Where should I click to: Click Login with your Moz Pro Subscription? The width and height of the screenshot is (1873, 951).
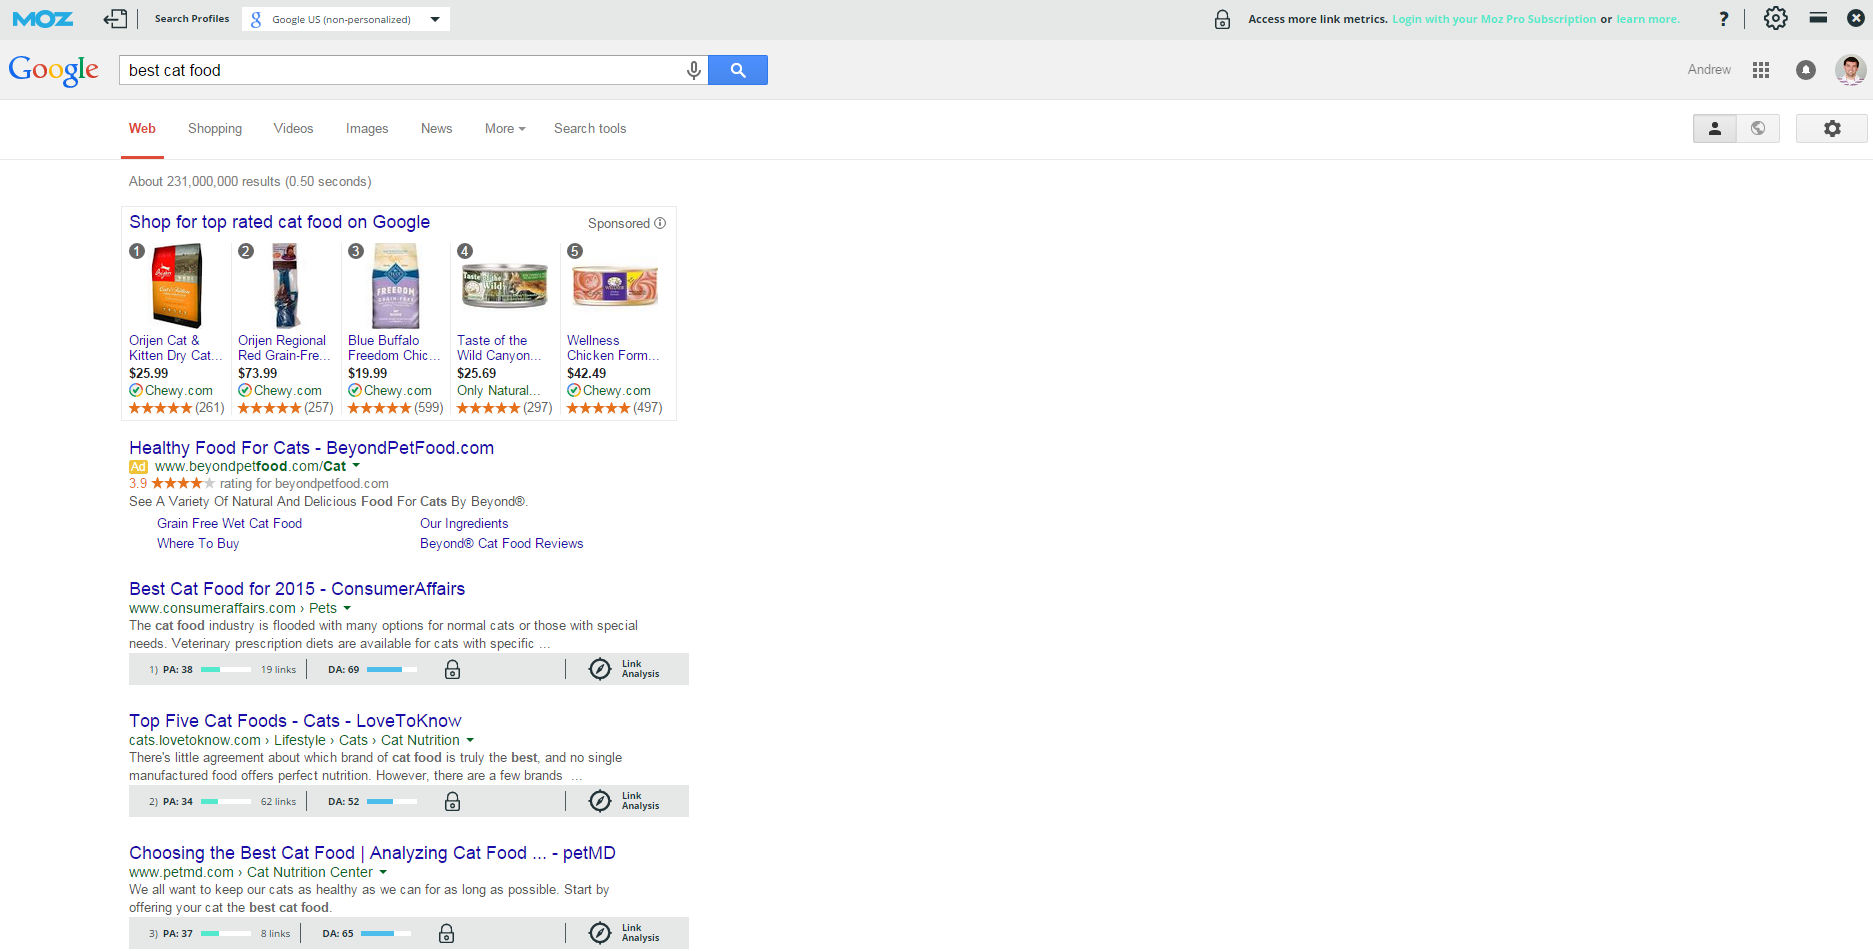(1494, 19)
